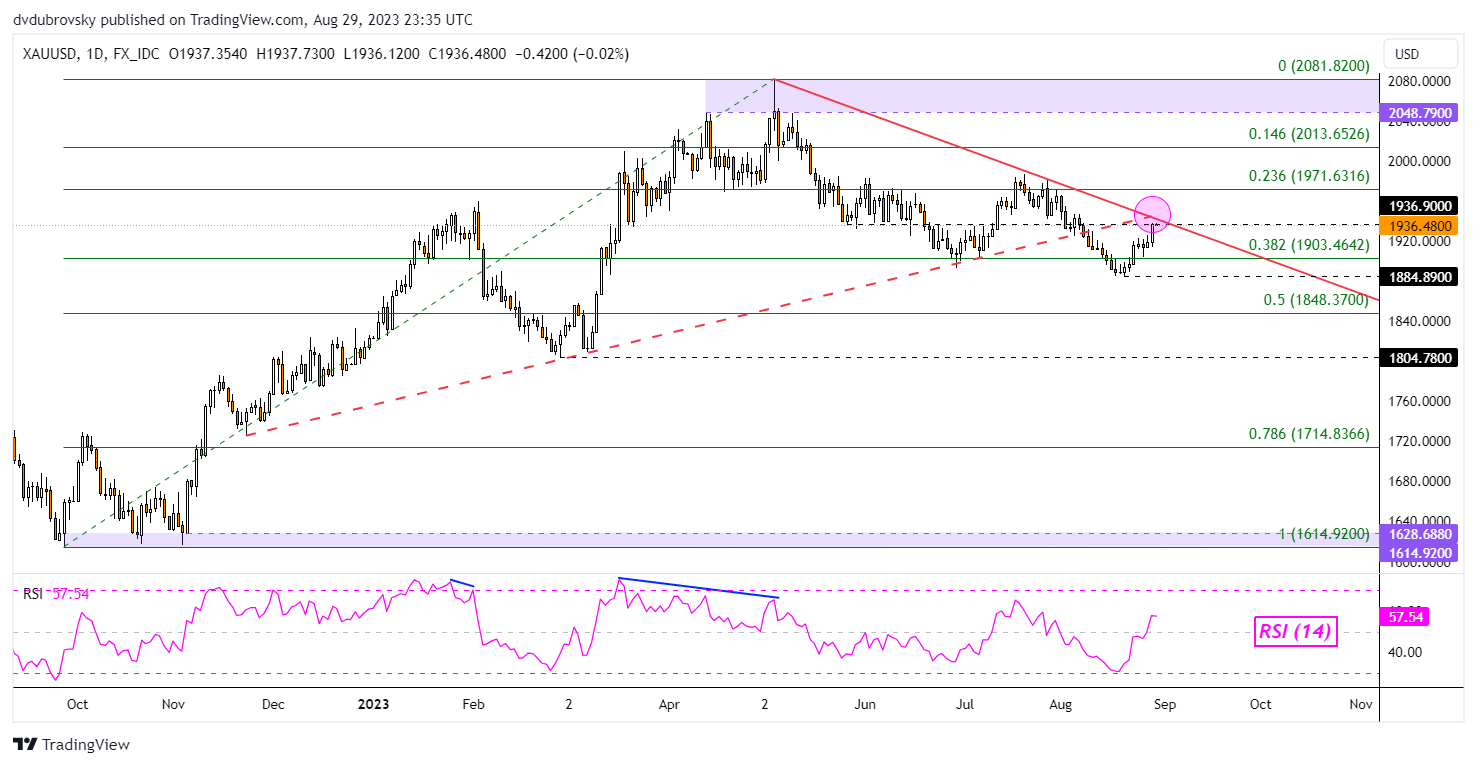Click the 2000.0000 price axis tick
Screen dimensions: 1477x766
pyautogui.click(x=1421, y=161)
